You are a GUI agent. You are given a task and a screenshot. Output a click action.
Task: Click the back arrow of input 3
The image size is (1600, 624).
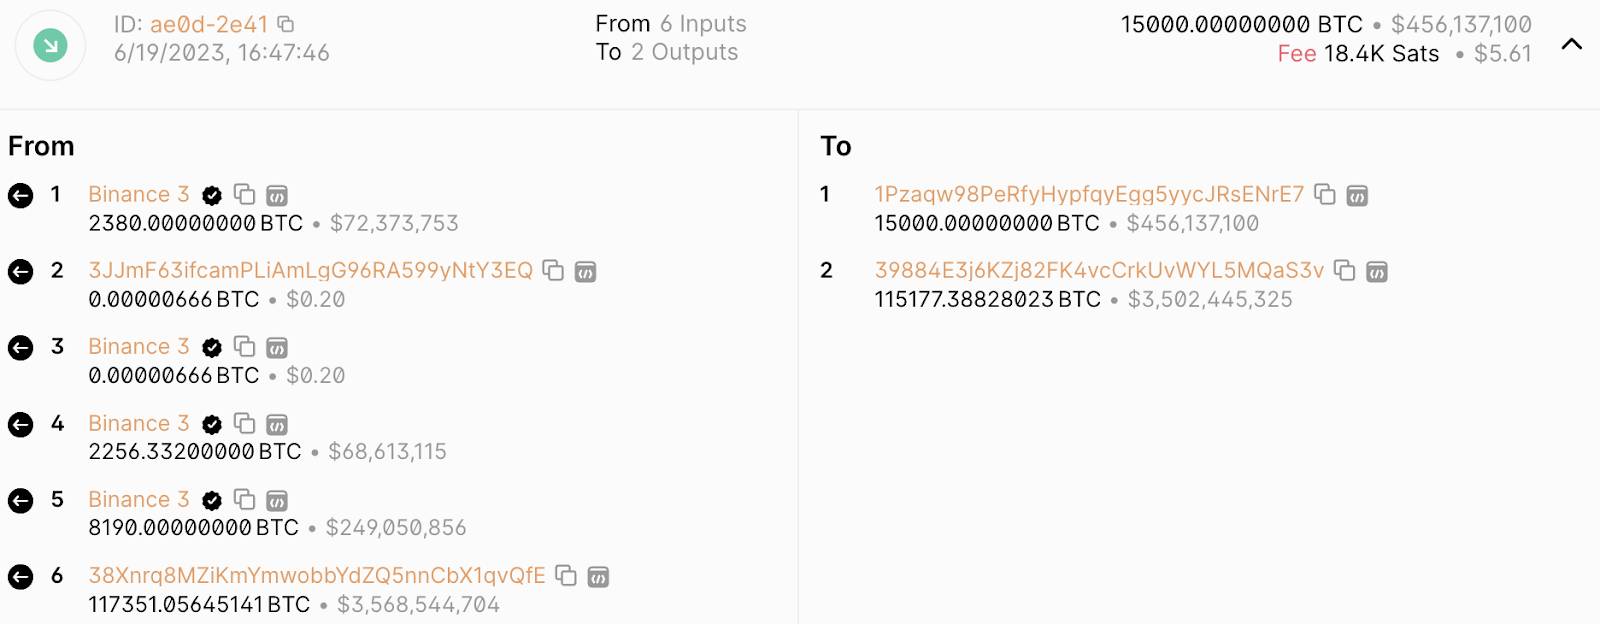point(21,347)
